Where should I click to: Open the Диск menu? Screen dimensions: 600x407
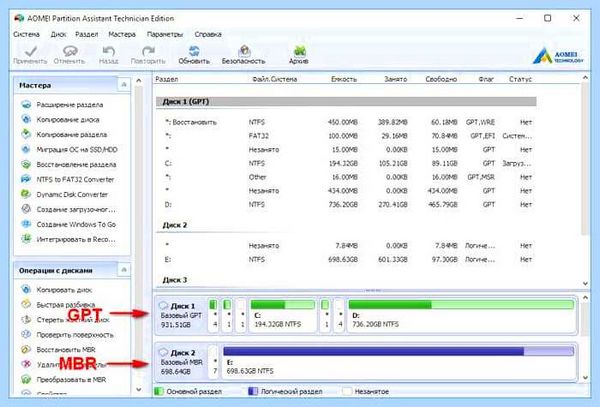point(59,34)
